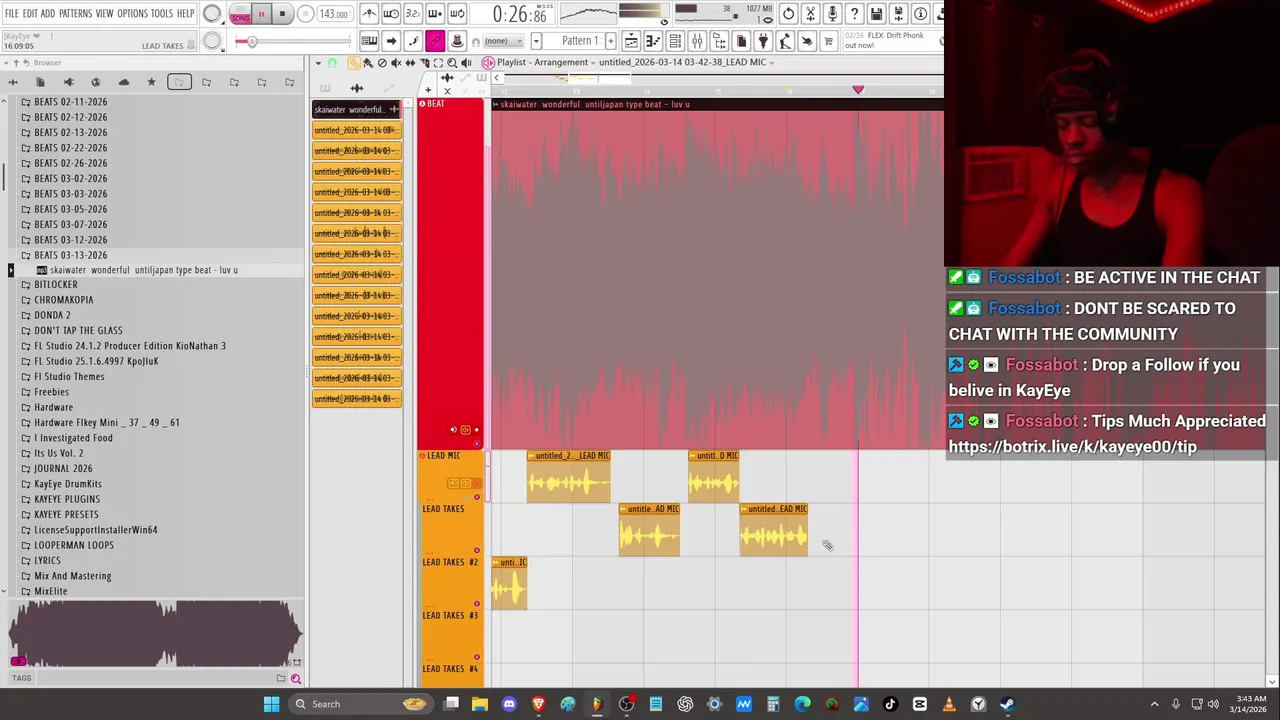Show the Playlist via toolbar icon
Screen dimensions: 1280x720
631,41
